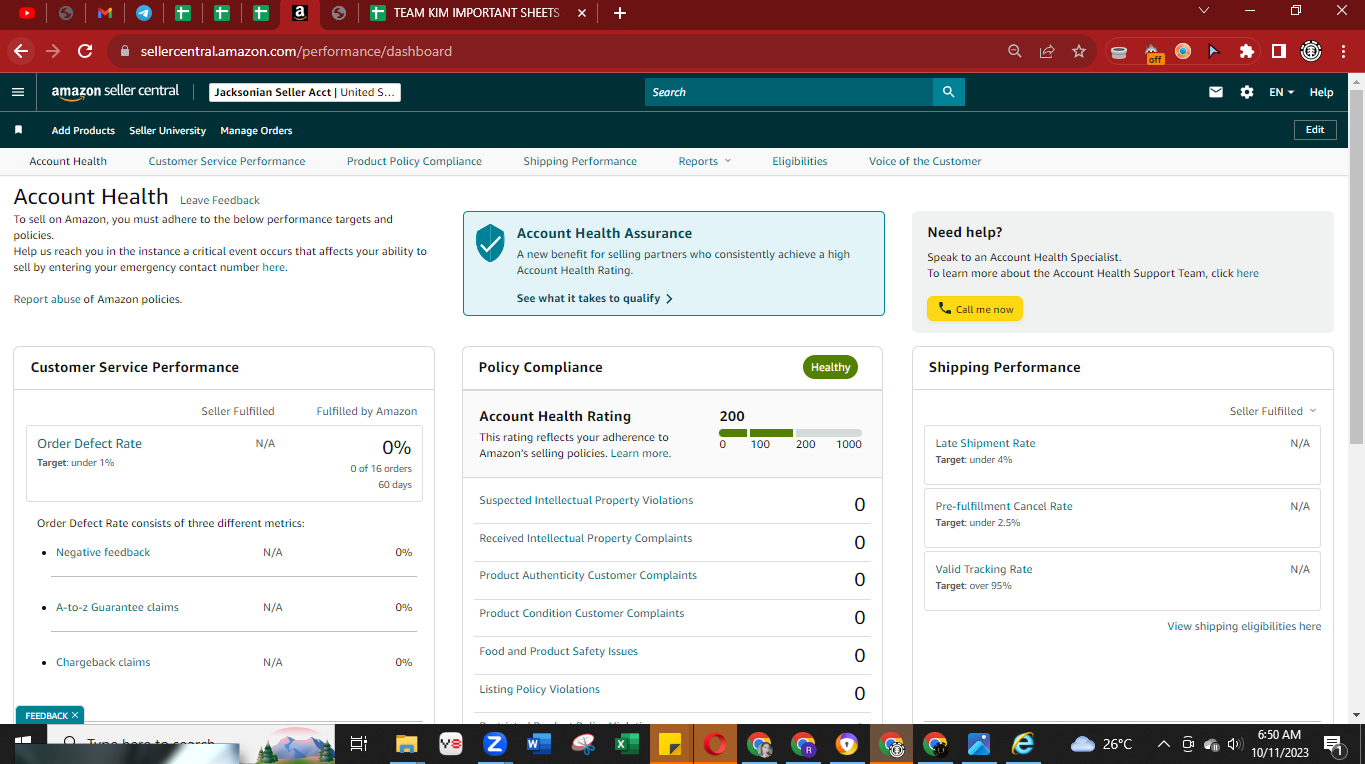
Task: Open the browser Extensions puzzle icon
Action: 1246,51
